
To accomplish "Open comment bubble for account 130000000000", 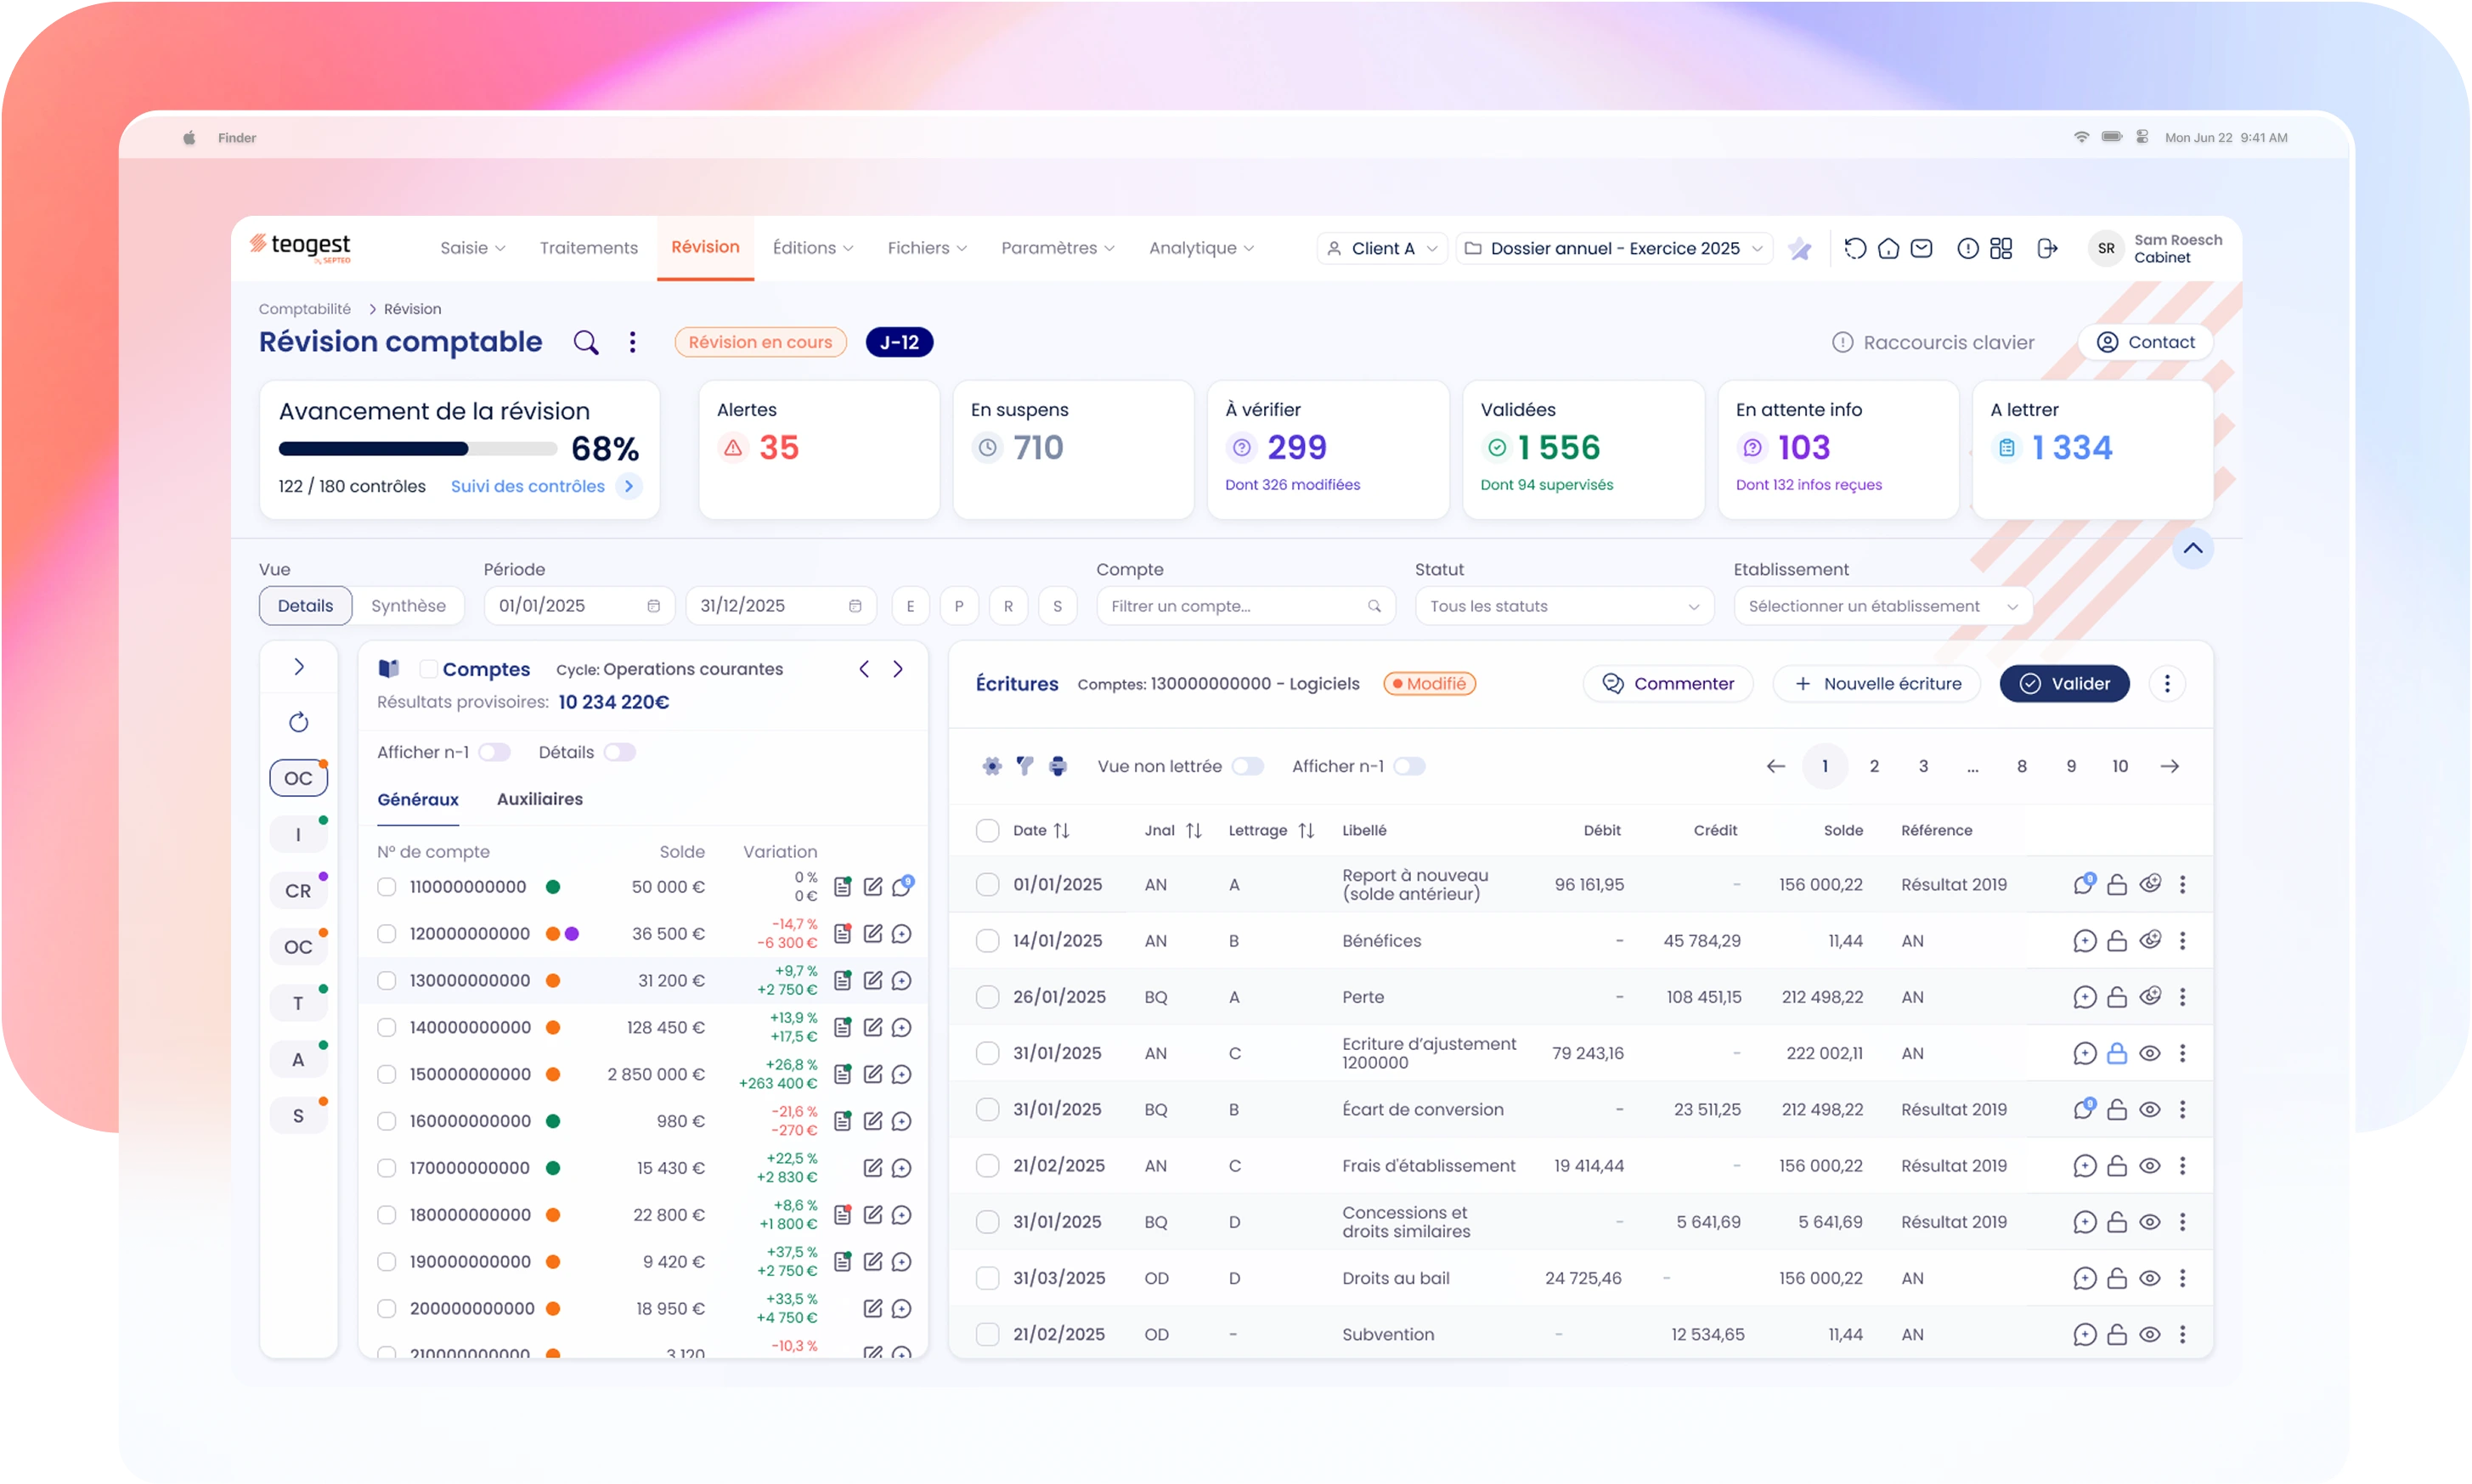I will point(901,980).
